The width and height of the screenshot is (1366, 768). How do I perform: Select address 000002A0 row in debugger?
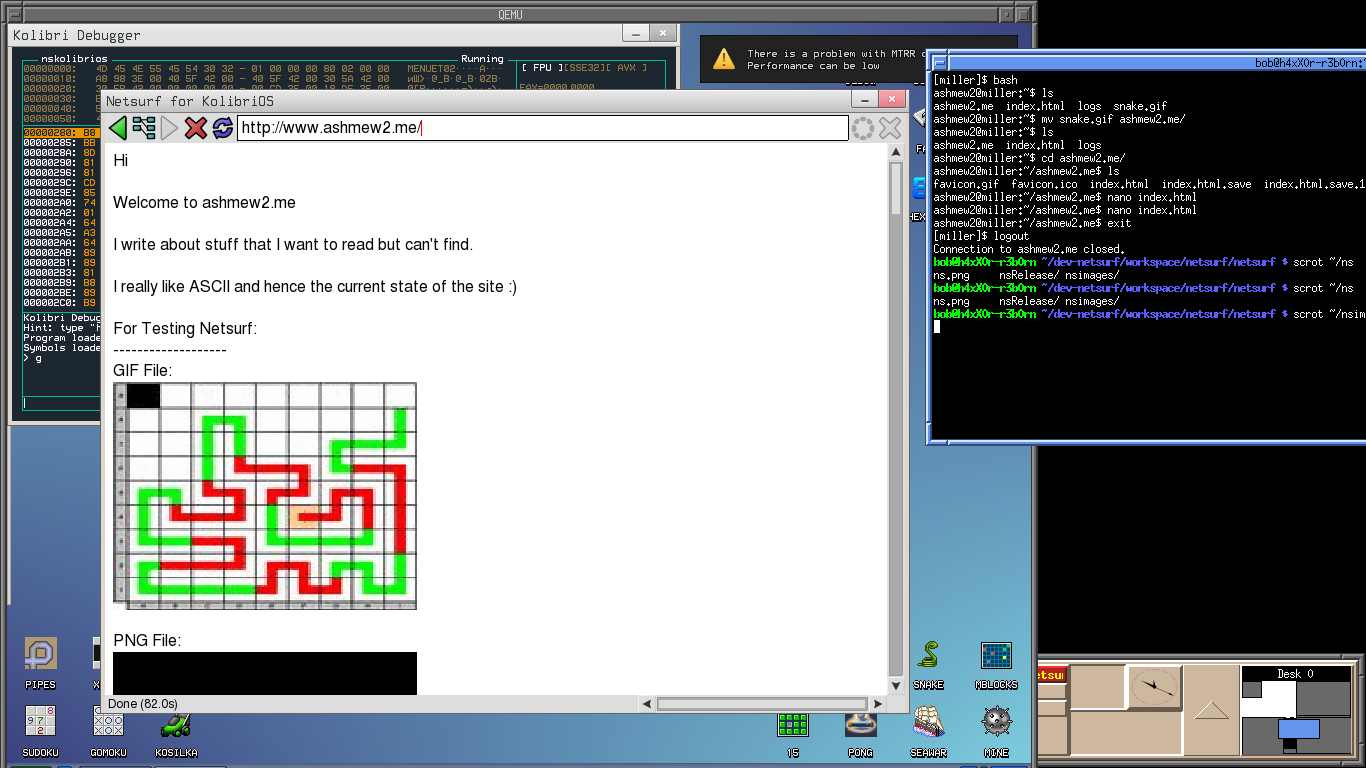point(60,202)
